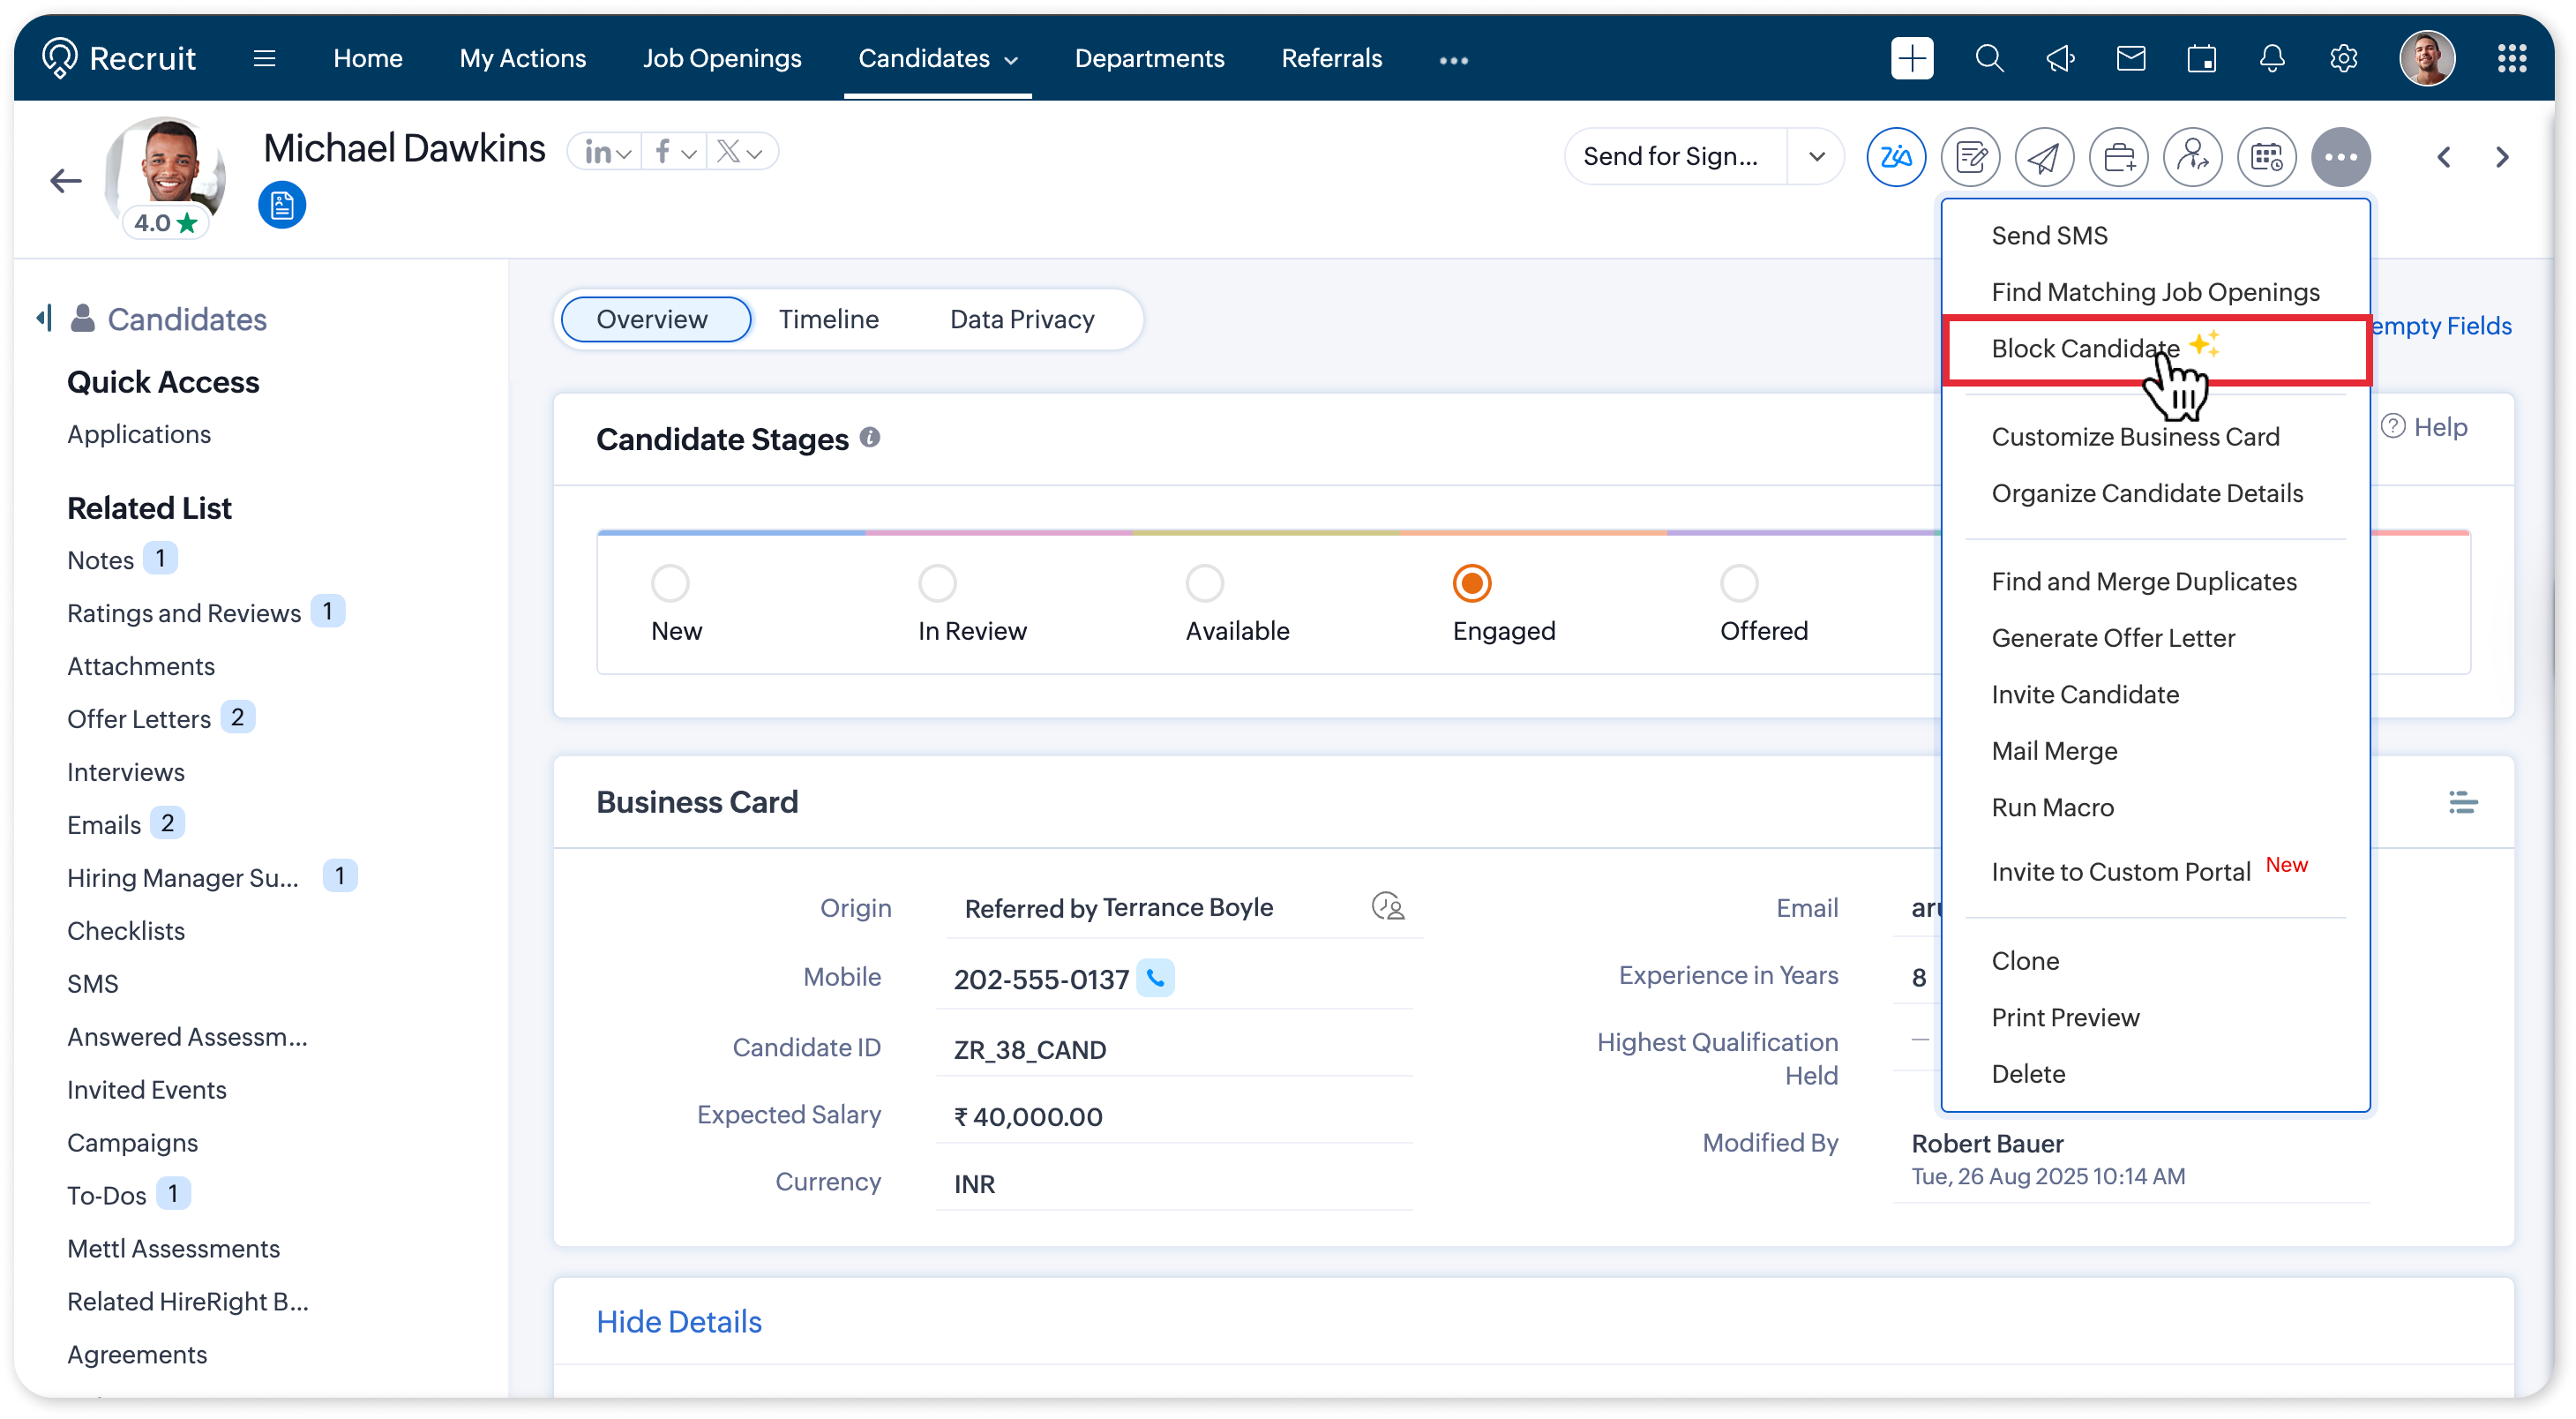Screen dimensions: 2576x1419
Task: Select the Offered stage radio button
Action: coord(1739,583)
